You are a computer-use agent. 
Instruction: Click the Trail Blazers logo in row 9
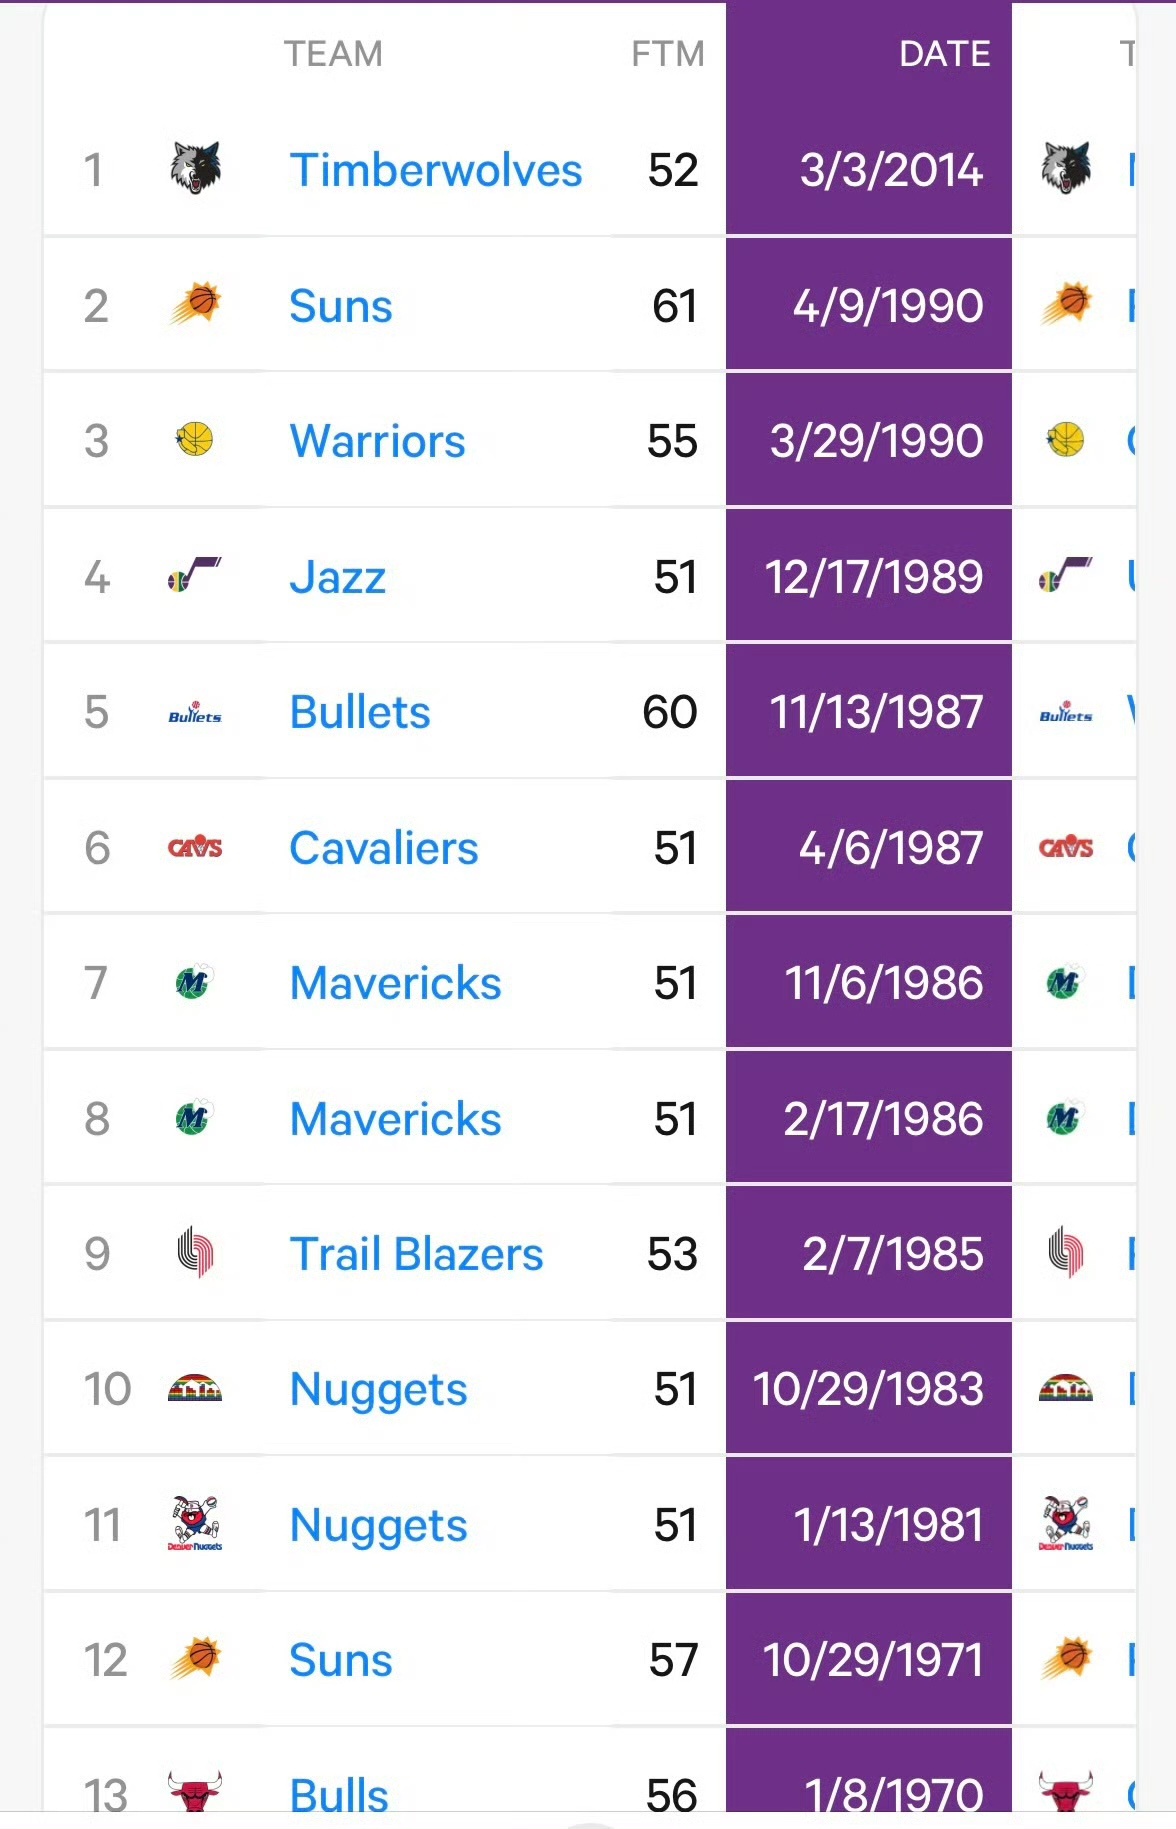click(x=195, y=1253)
